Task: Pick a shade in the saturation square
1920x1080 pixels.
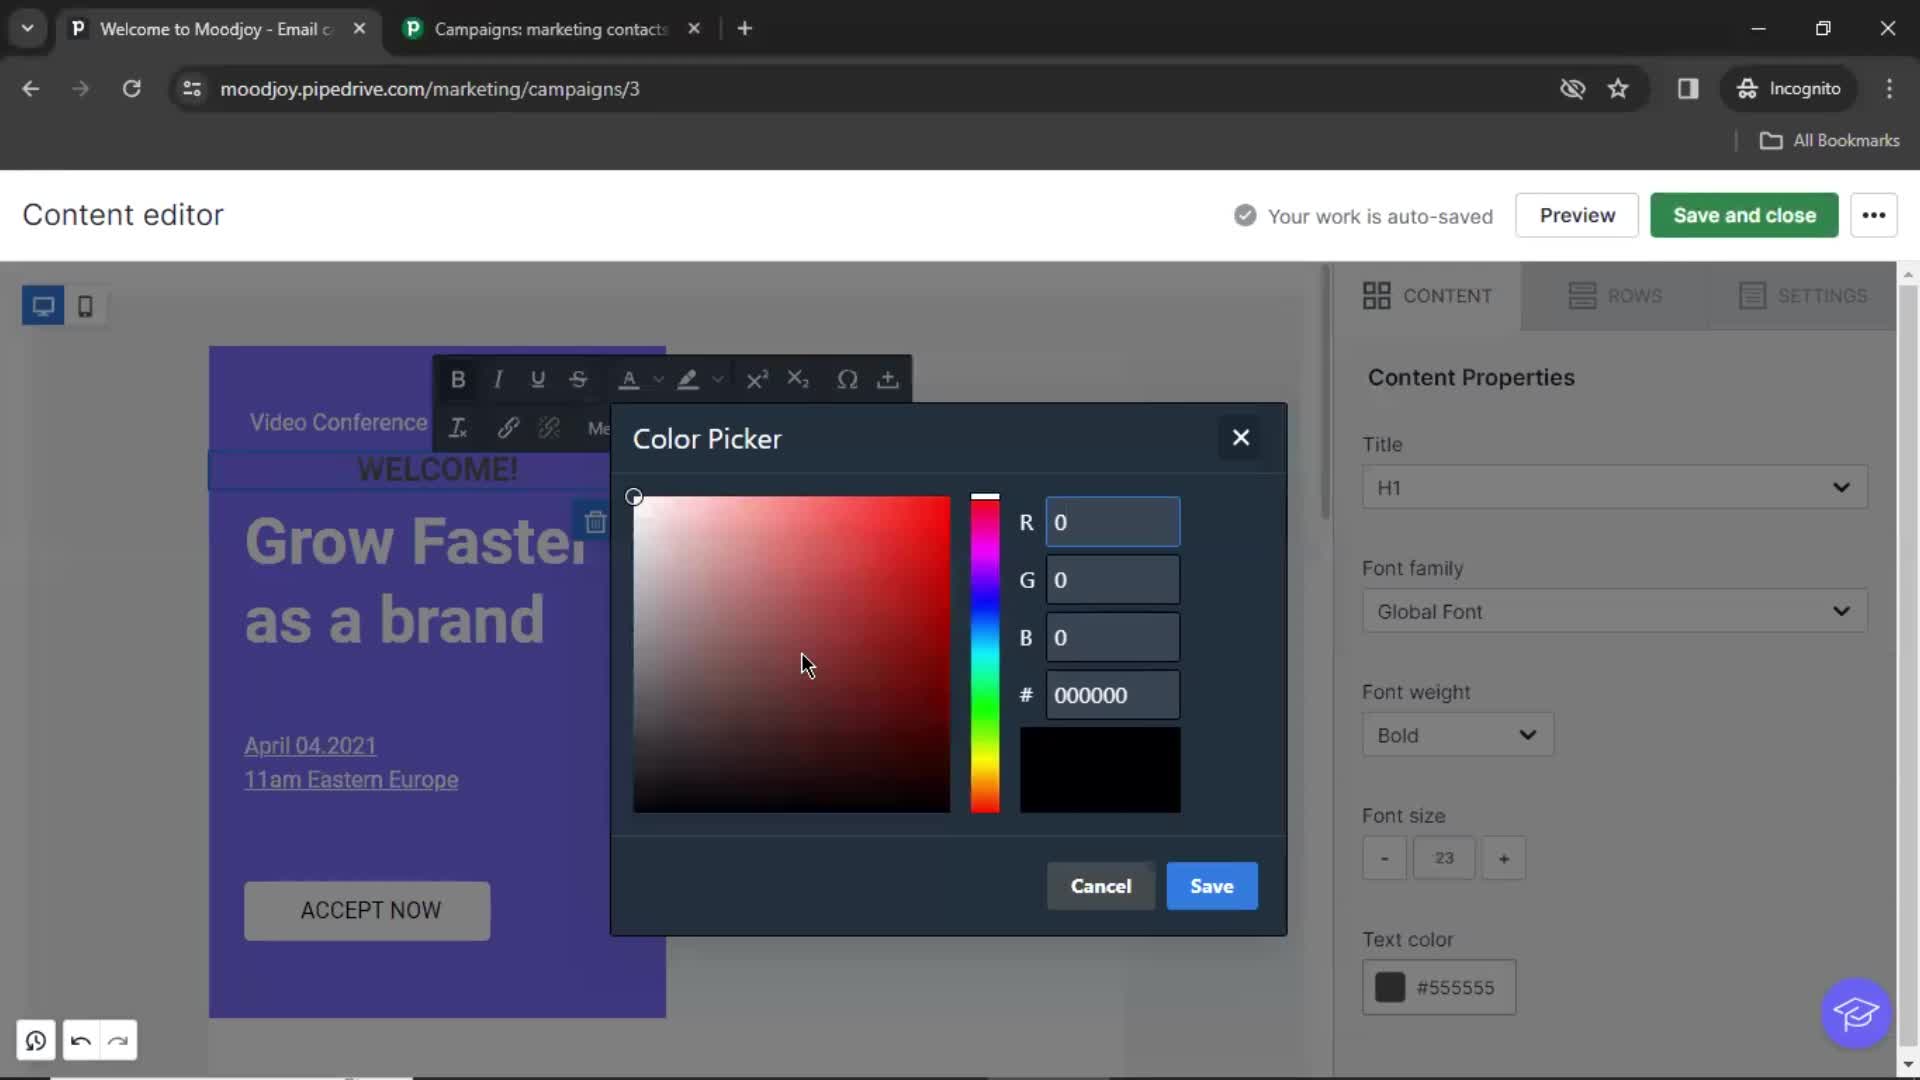Action: click(x=791, y=654)
